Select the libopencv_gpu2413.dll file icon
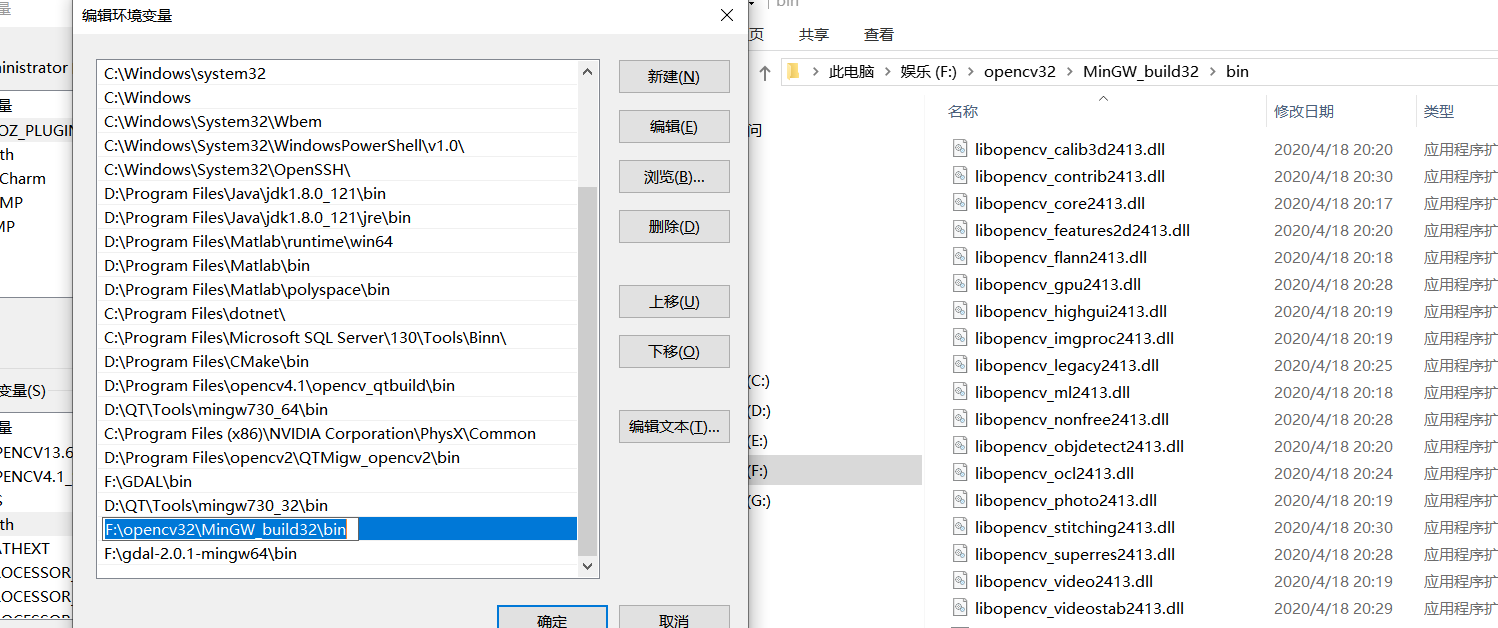This screenshot has height=628, width=1498. click(x=960, y=285)
